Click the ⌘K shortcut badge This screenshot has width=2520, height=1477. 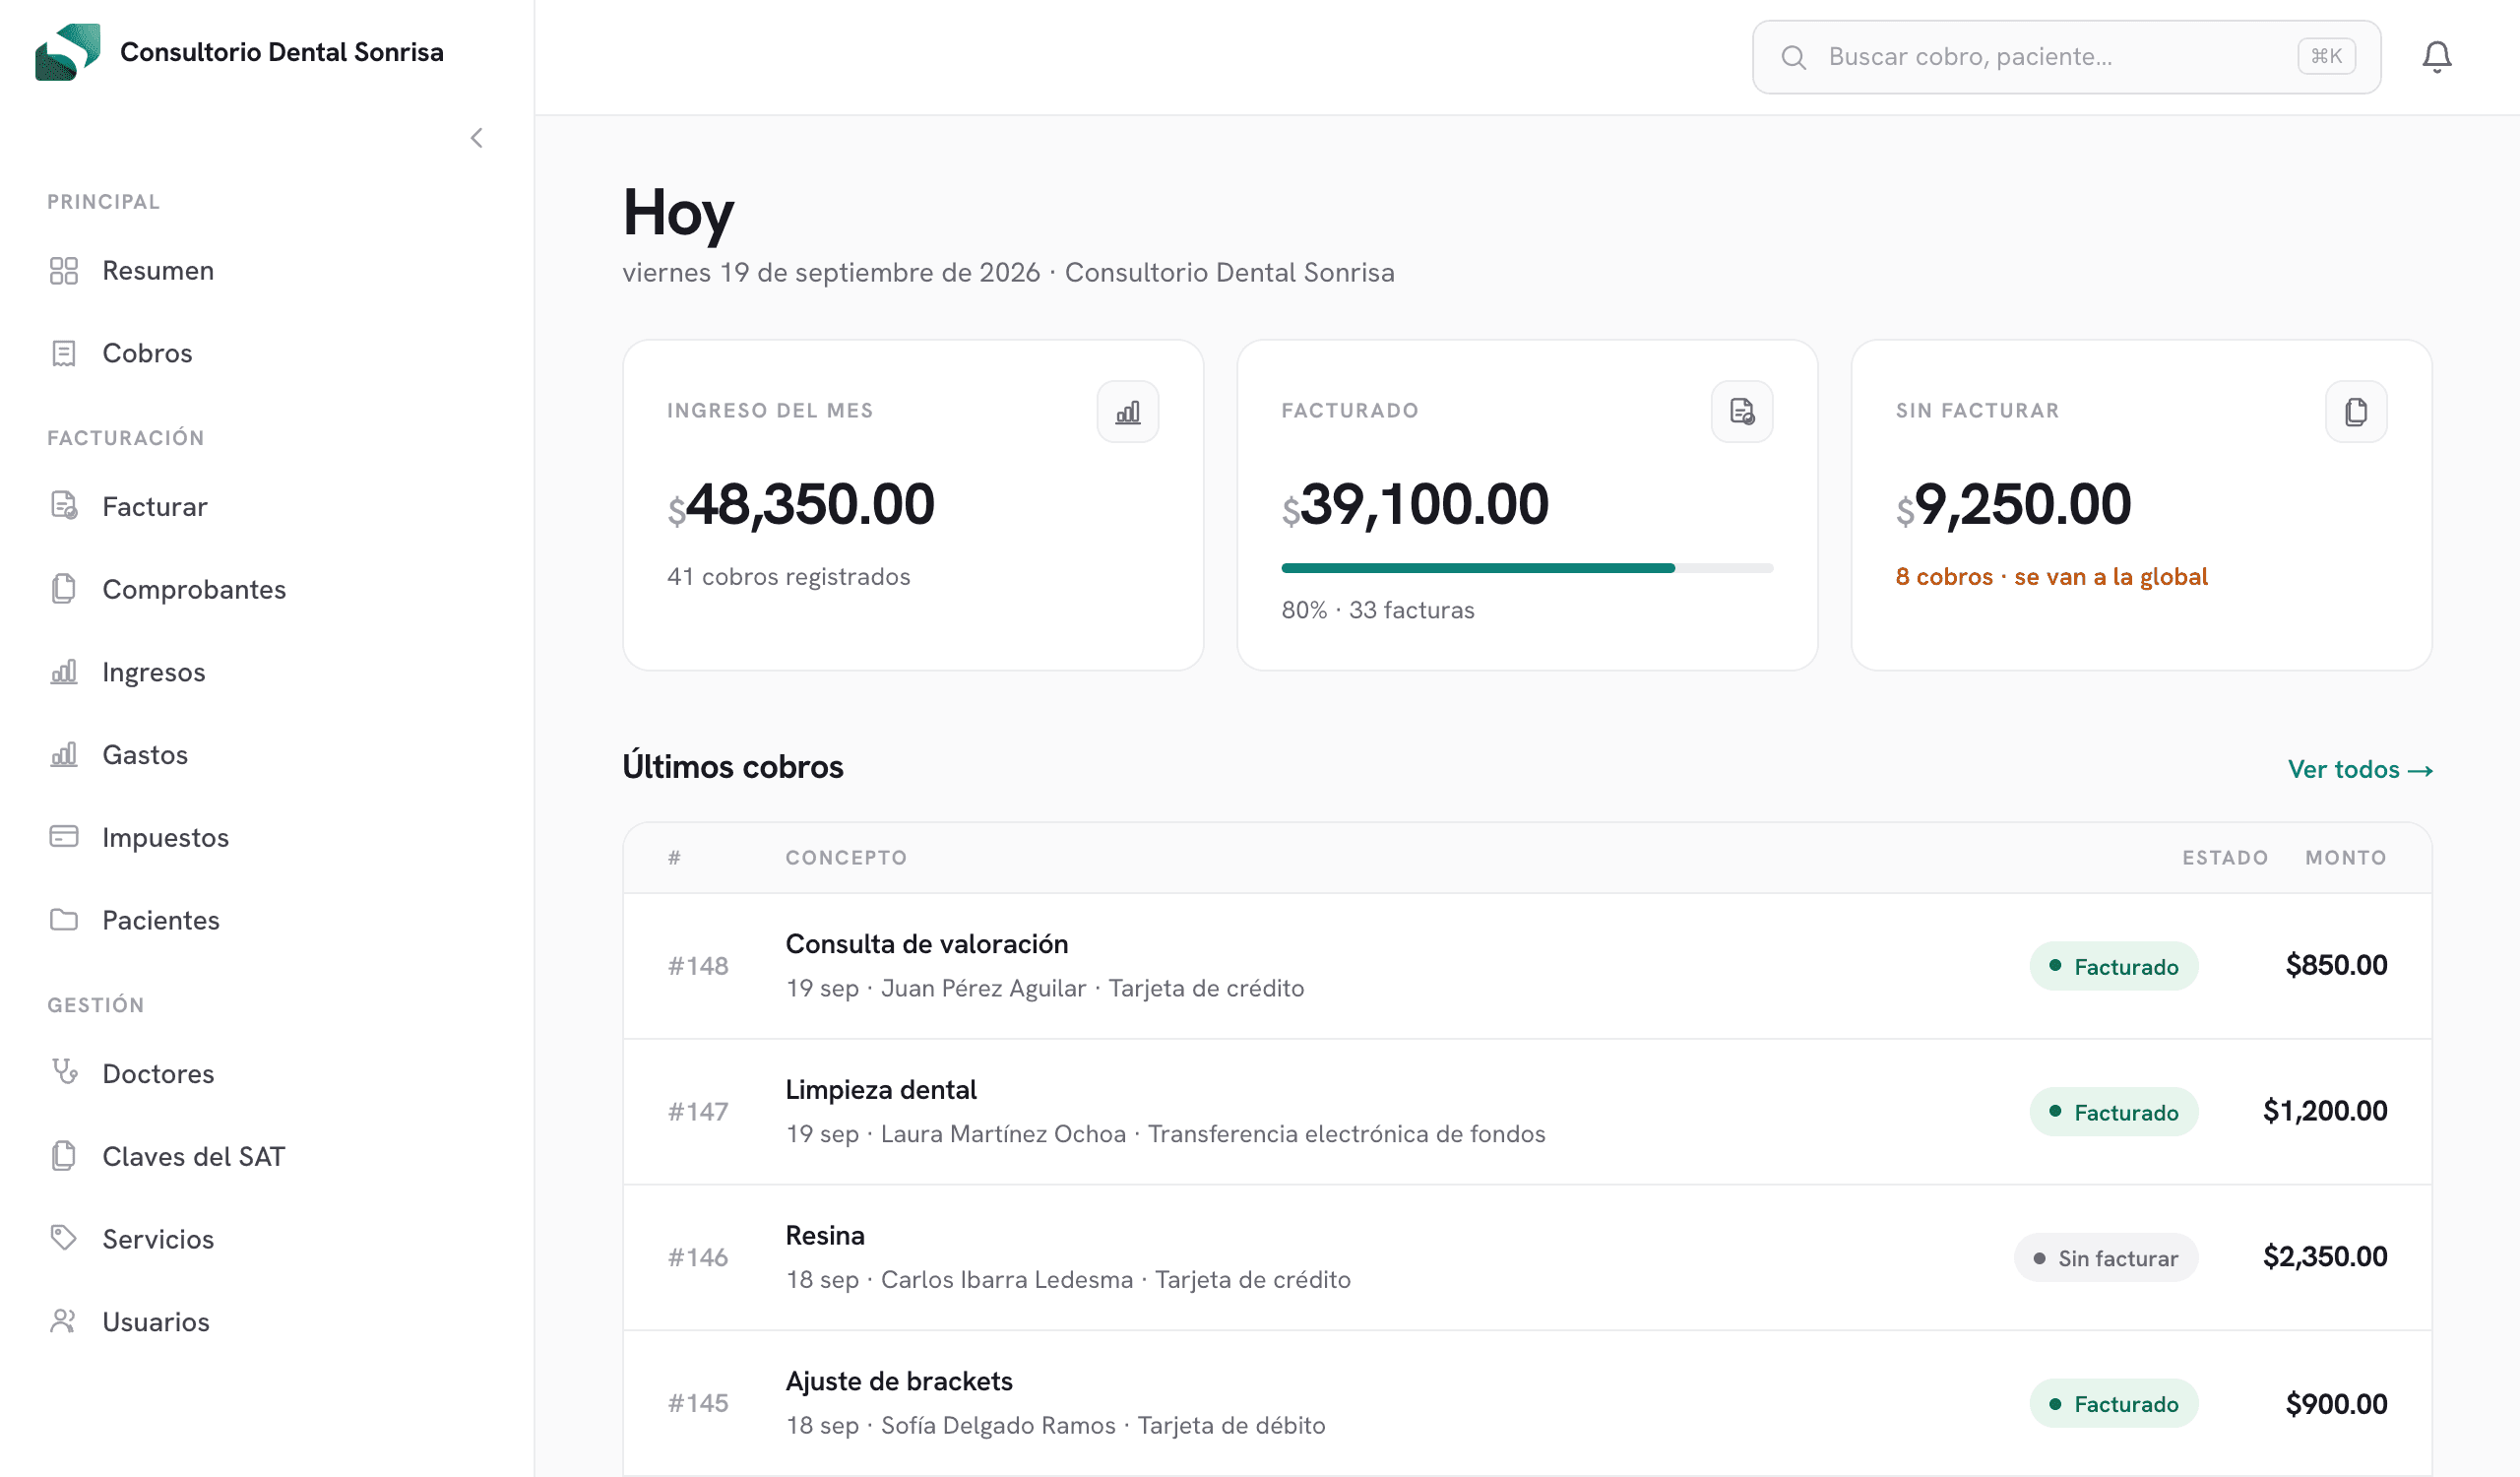2326,56
